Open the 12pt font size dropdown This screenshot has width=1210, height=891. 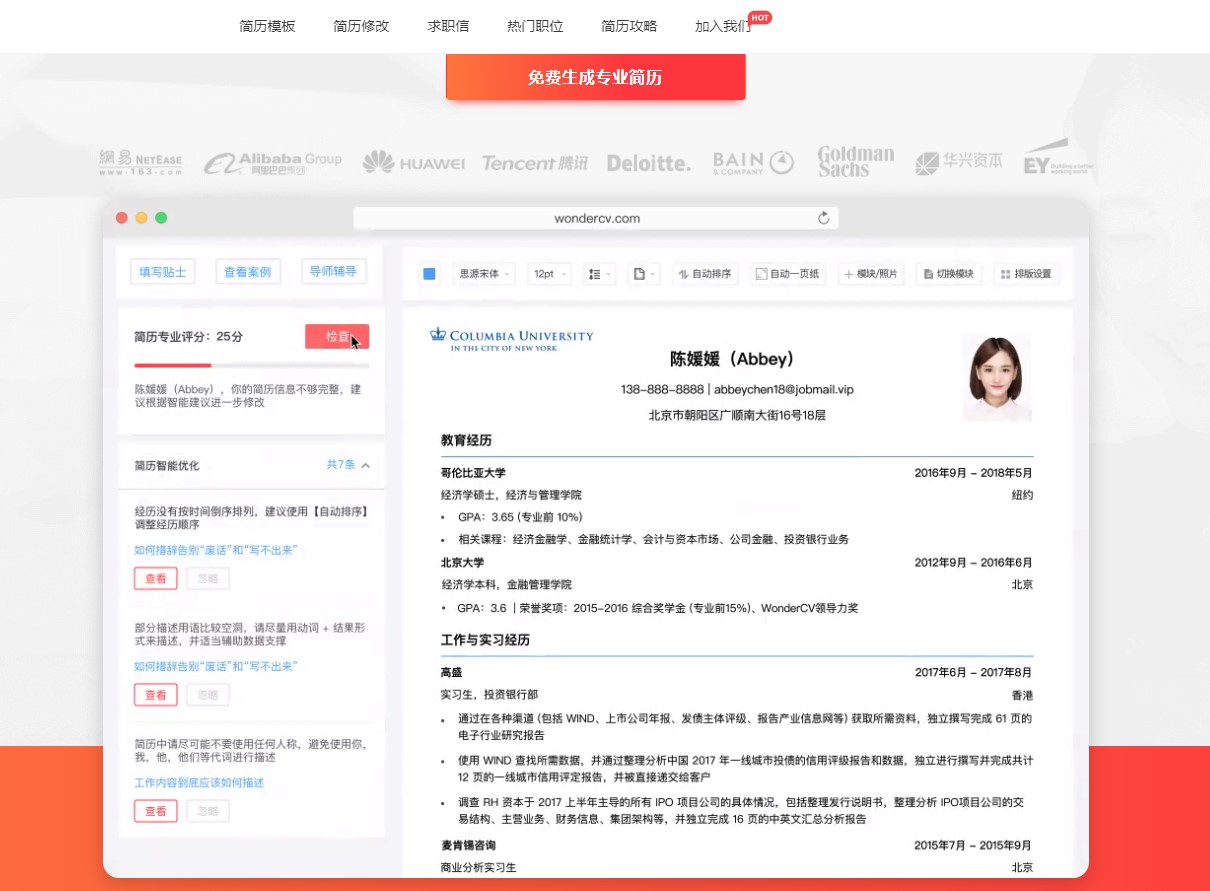548,273
